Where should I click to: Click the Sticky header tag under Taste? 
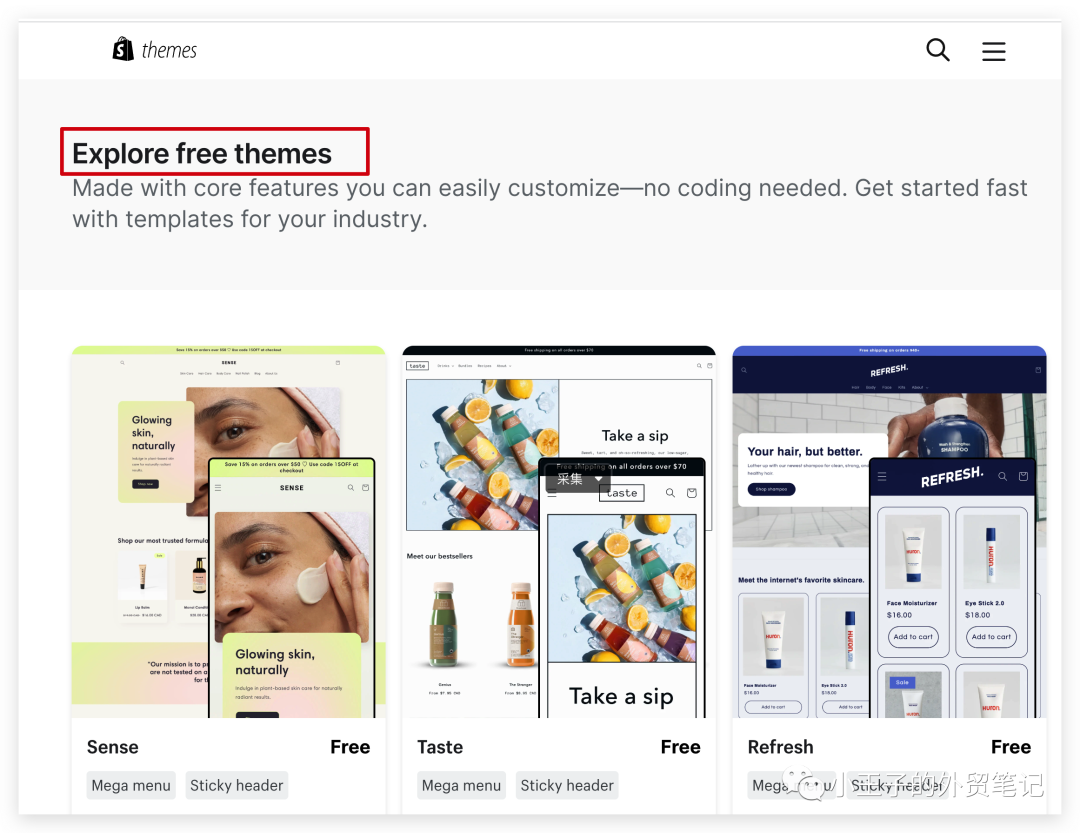(x=567, y=785)
